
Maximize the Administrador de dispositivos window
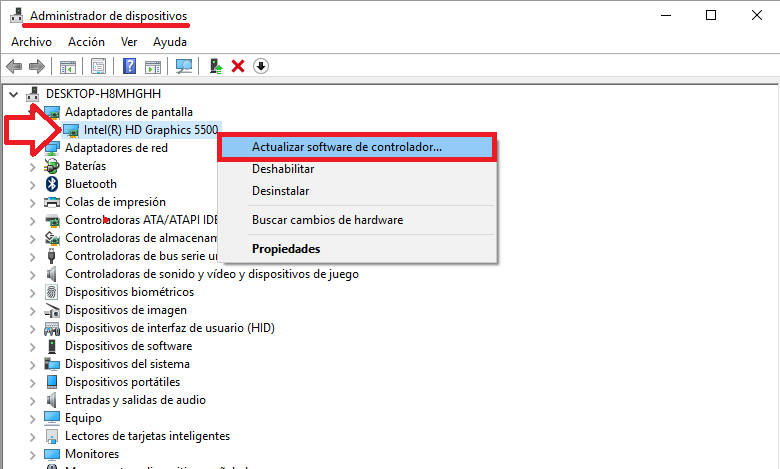pyautogui.click(x=711, y=15)
